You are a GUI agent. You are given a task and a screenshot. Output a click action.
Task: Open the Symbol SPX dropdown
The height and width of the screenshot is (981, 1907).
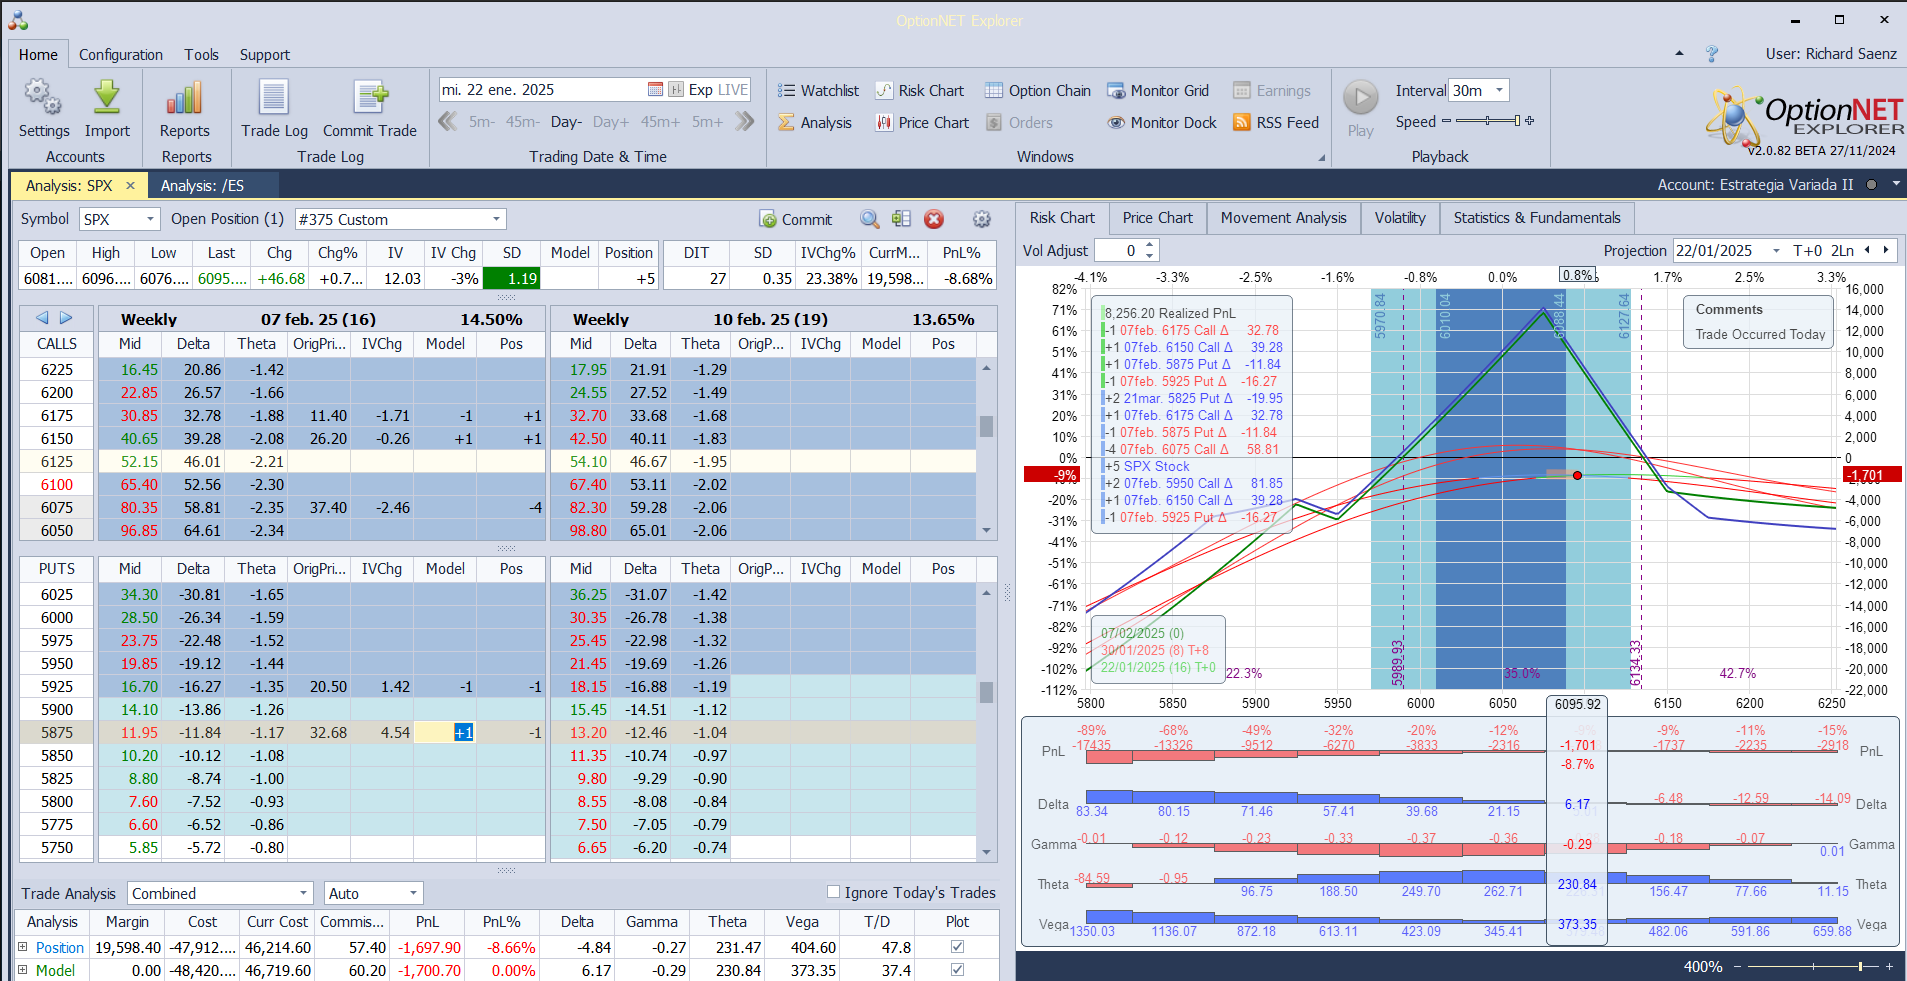(151, 219)
